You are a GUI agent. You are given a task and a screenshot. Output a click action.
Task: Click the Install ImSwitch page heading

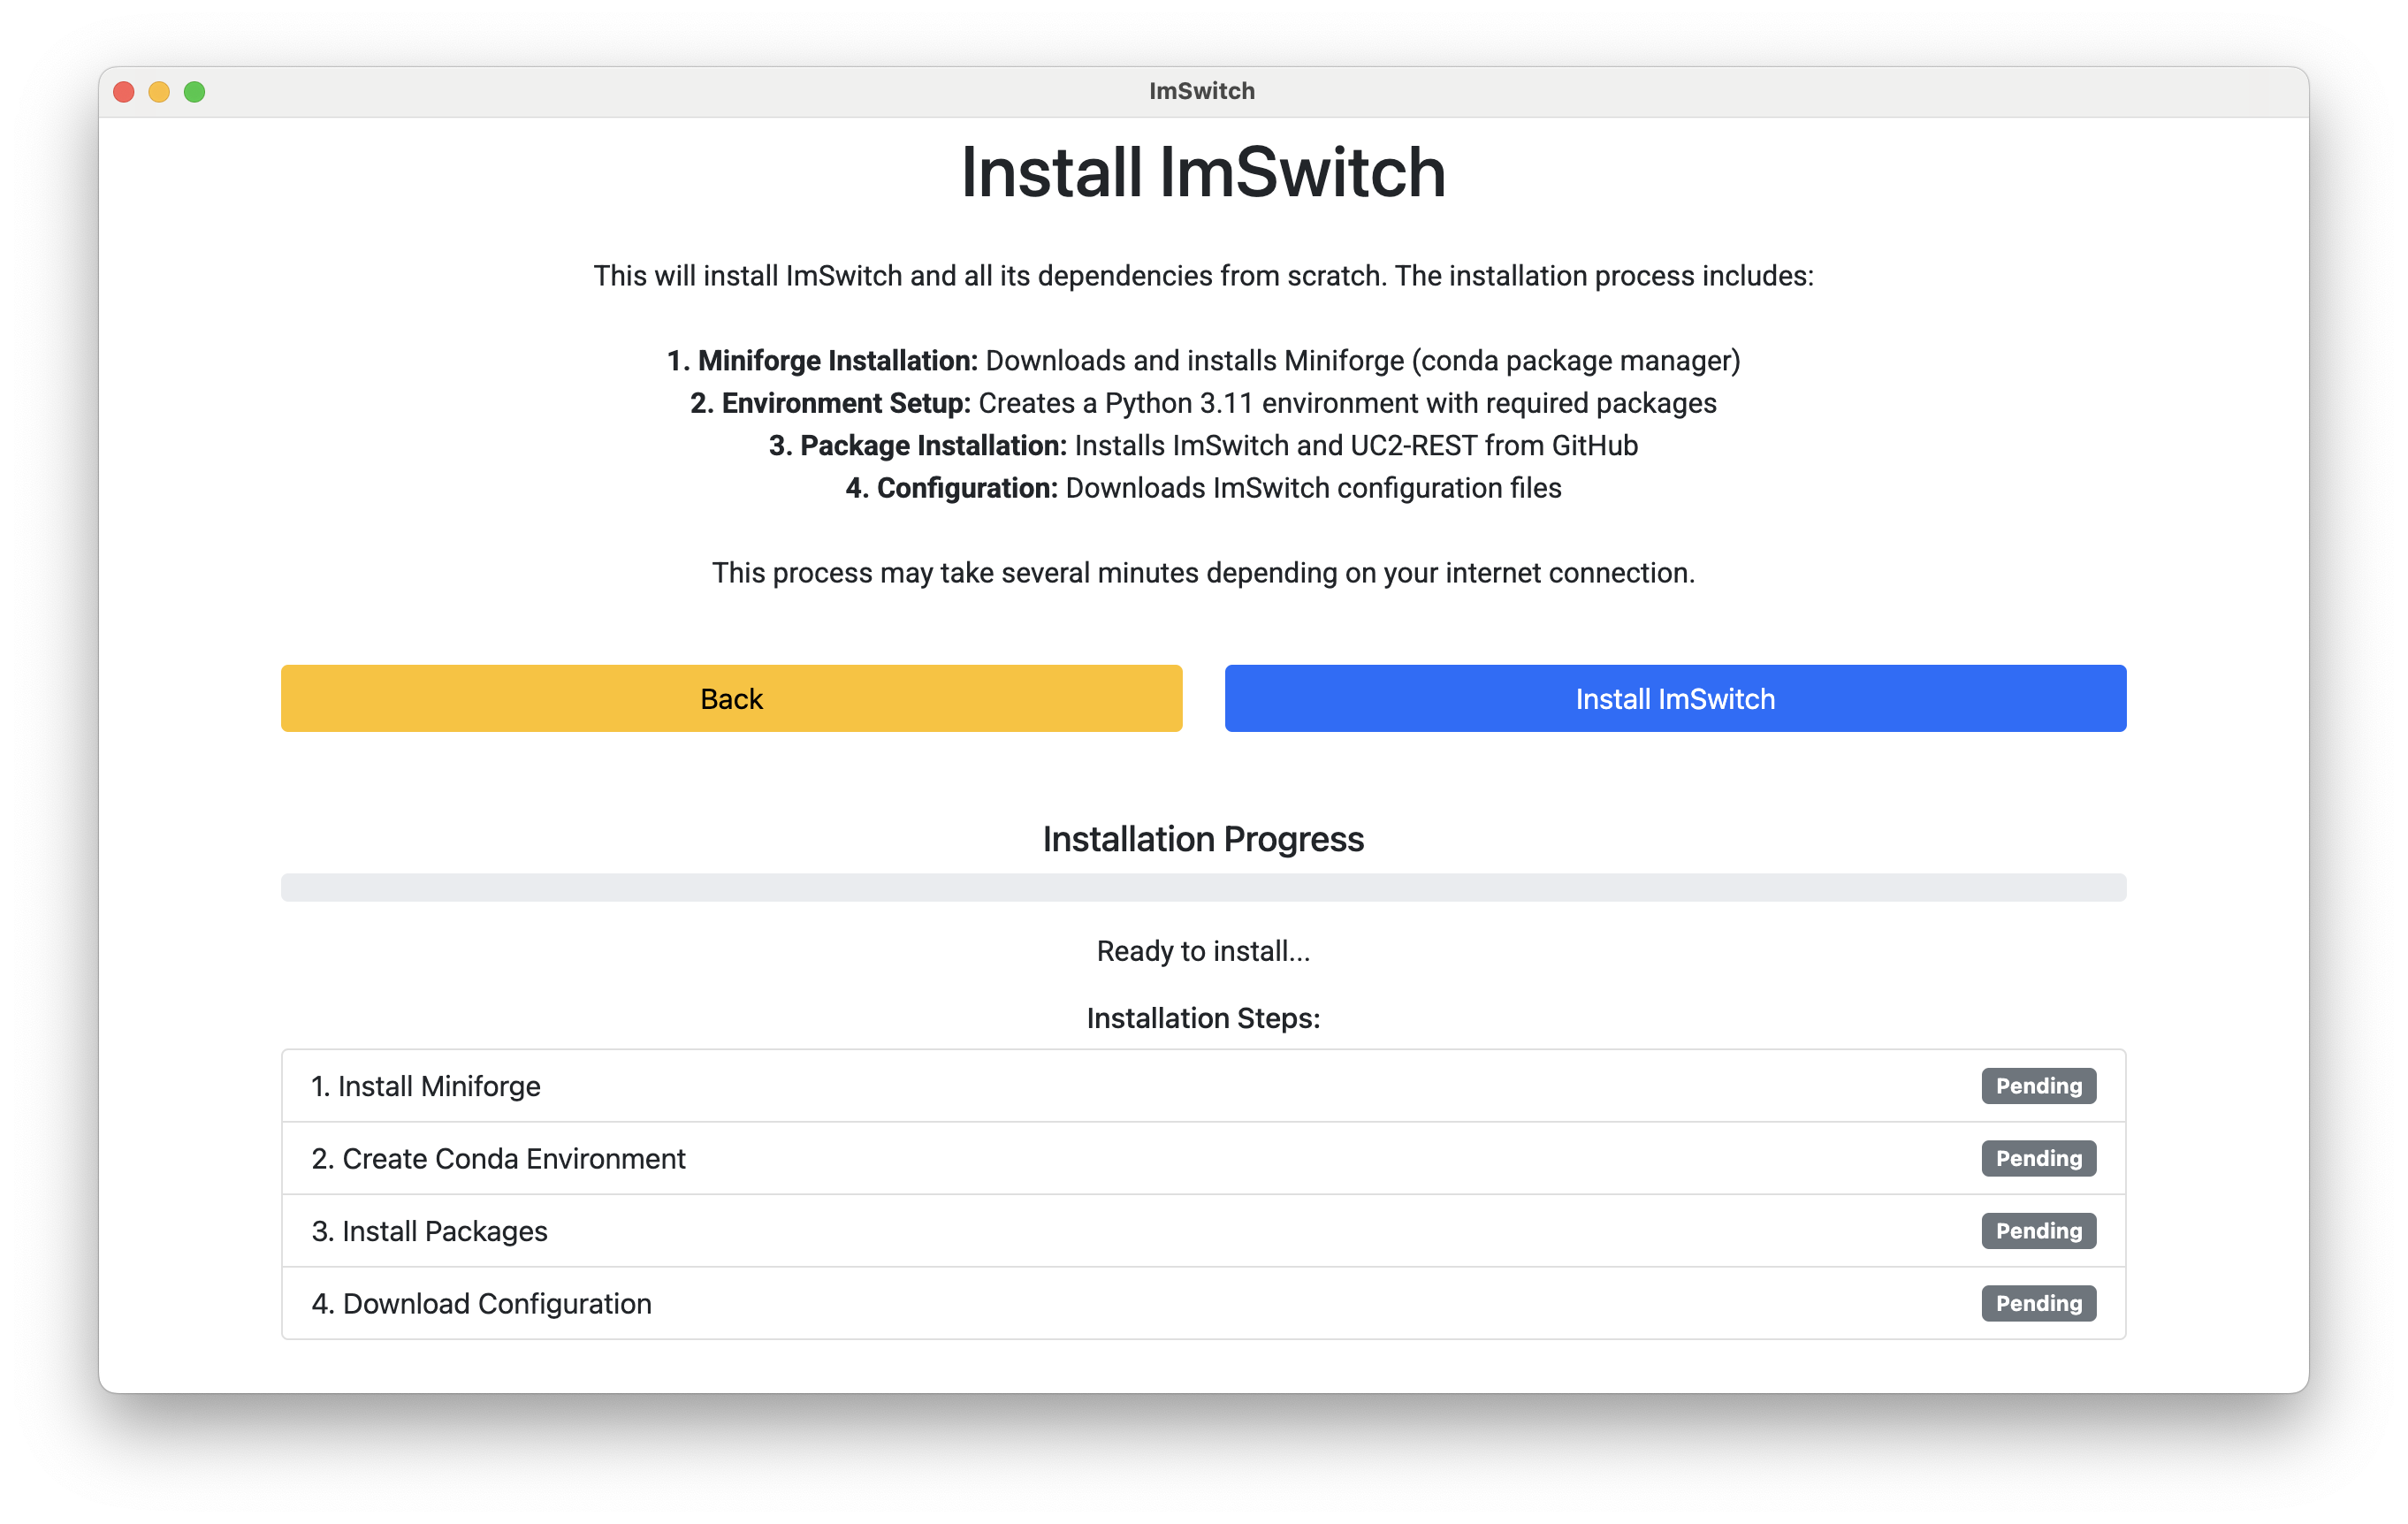tap(1203, 172)
